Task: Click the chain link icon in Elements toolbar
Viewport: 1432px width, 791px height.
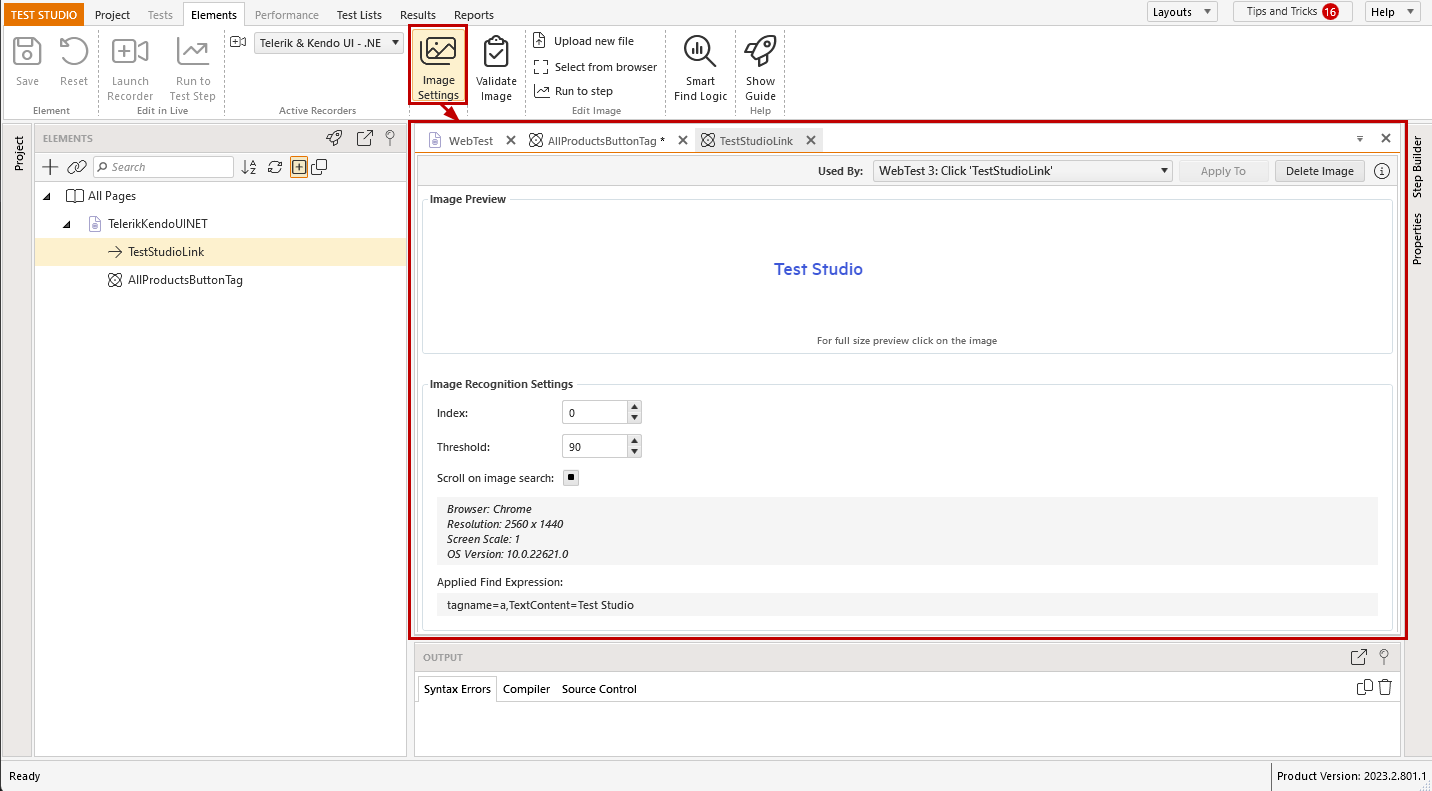Action: (x=77, y=167)
